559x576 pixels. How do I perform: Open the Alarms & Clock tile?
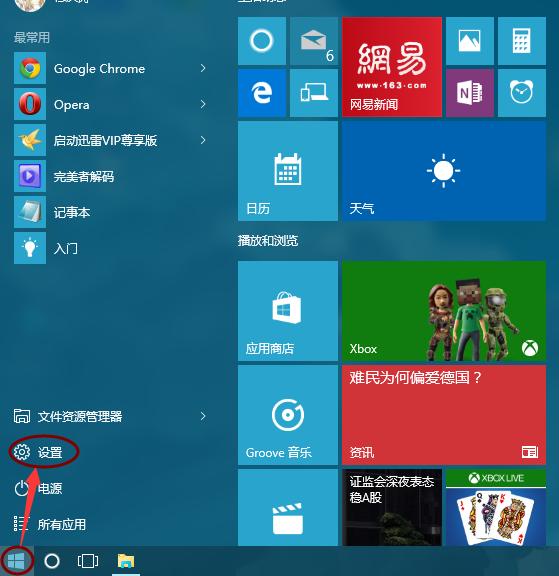click(x=522, y=93)
